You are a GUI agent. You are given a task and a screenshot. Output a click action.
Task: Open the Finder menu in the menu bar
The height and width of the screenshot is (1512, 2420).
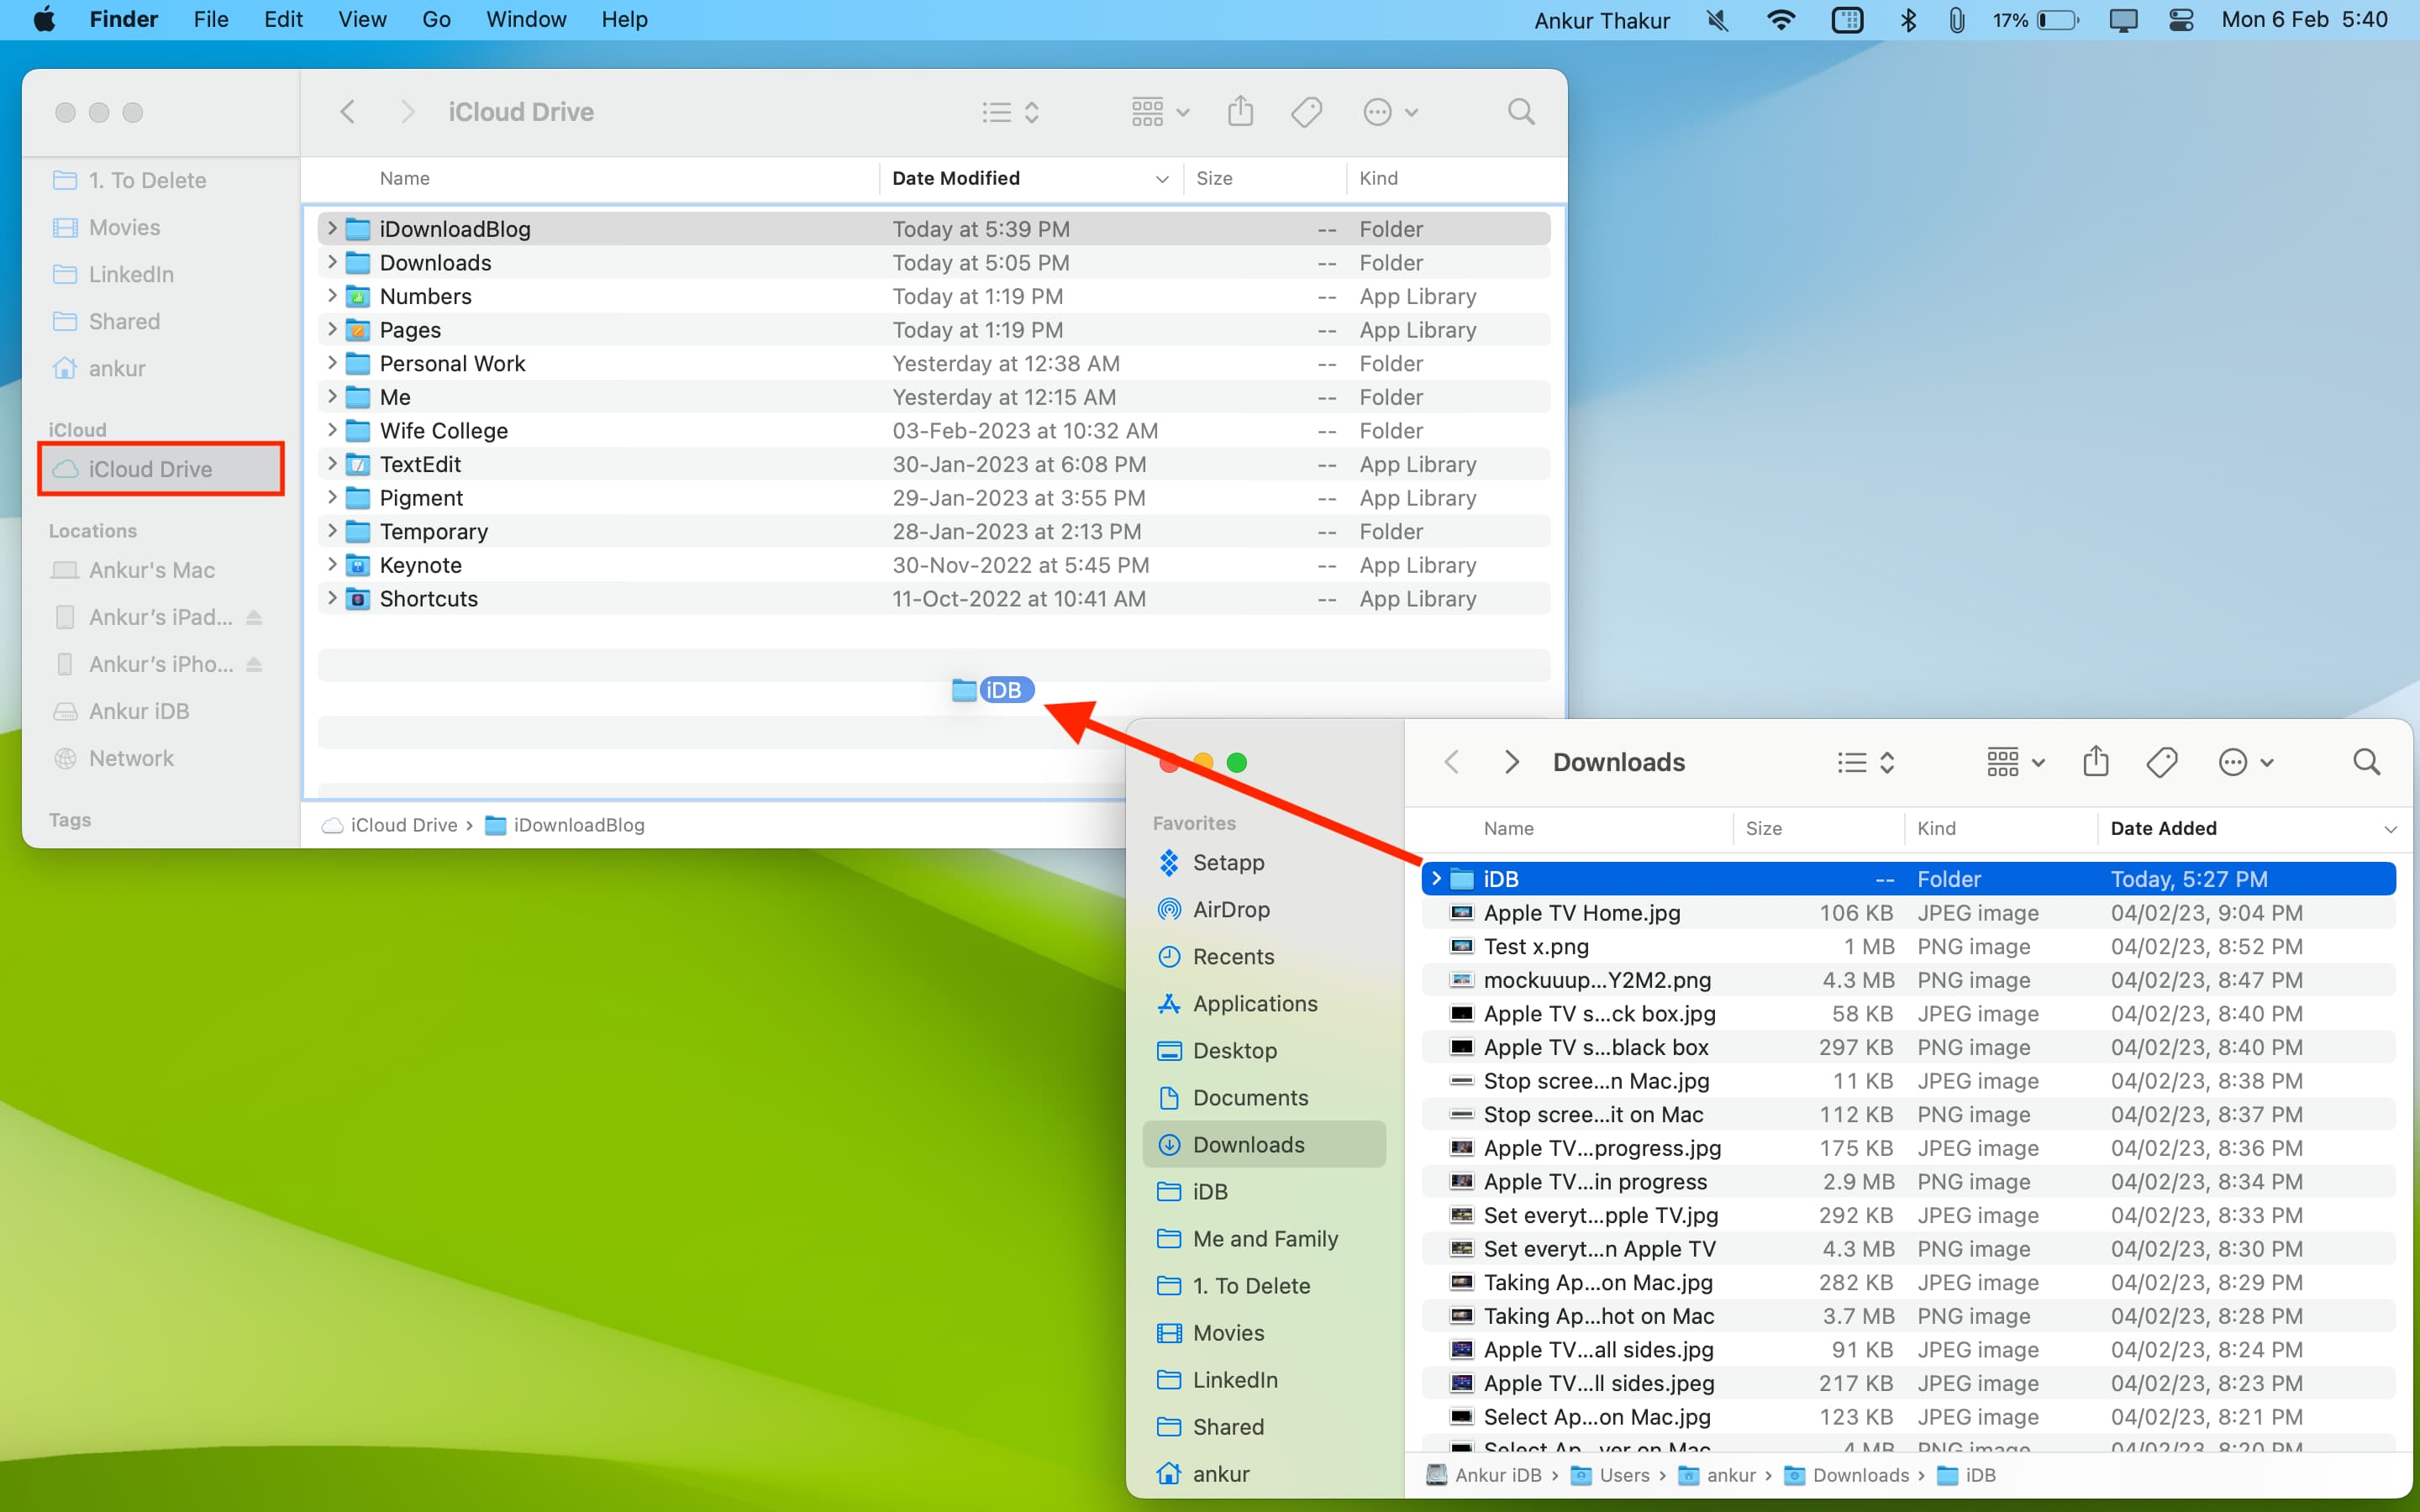tap(123, 20)
